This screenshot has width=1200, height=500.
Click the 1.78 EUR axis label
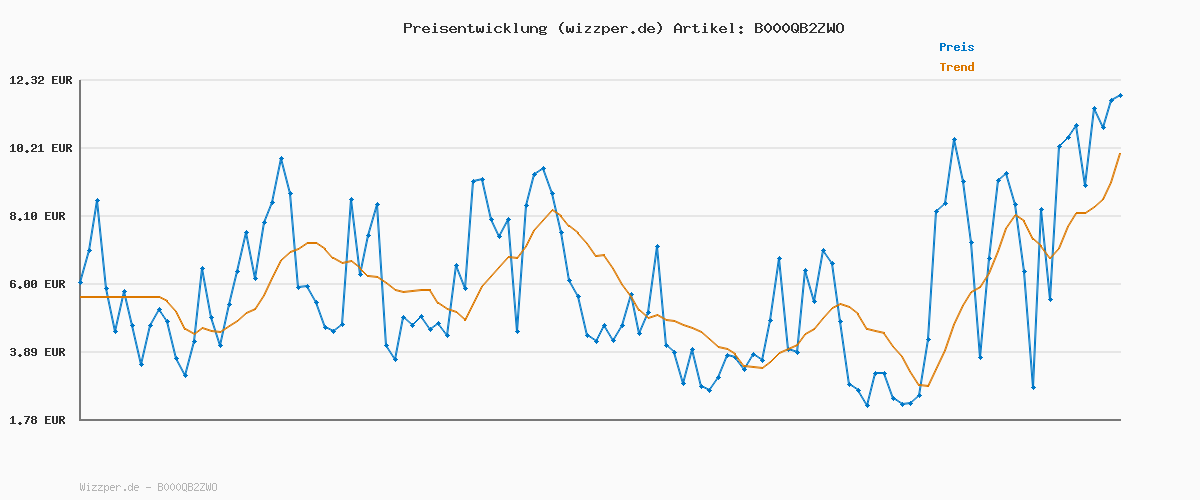pos(41,420)
